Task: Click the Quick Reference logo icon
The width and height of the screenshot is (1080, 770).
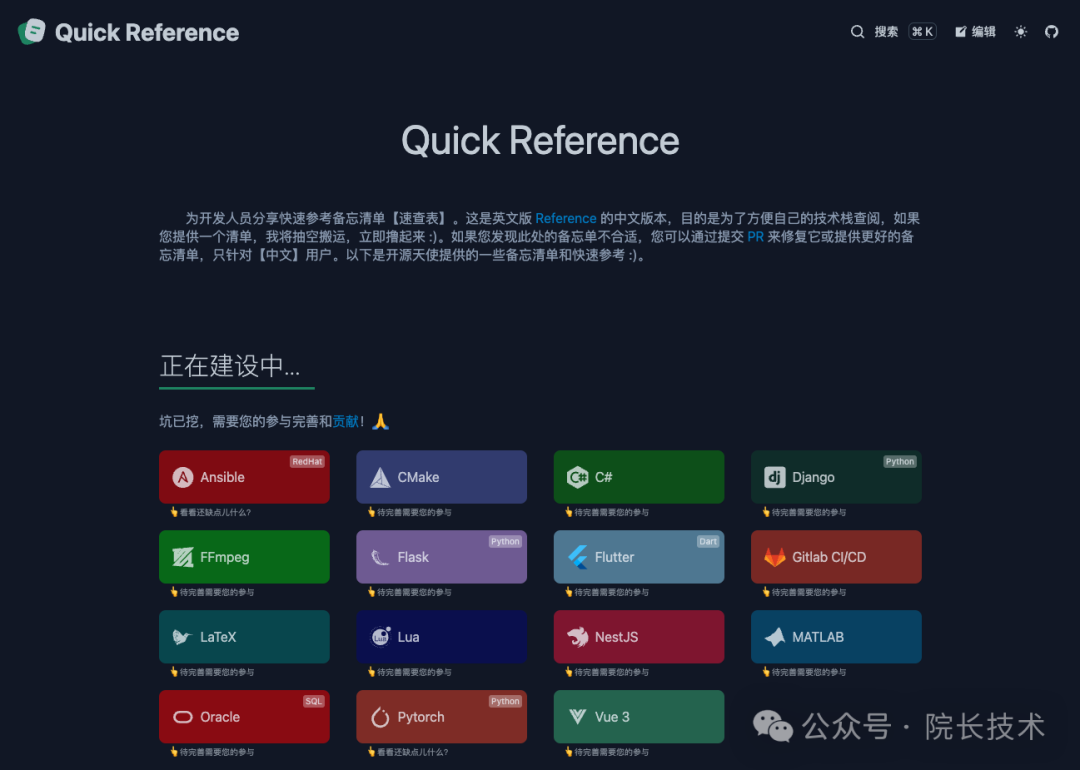Action: [x=32, y=32]
